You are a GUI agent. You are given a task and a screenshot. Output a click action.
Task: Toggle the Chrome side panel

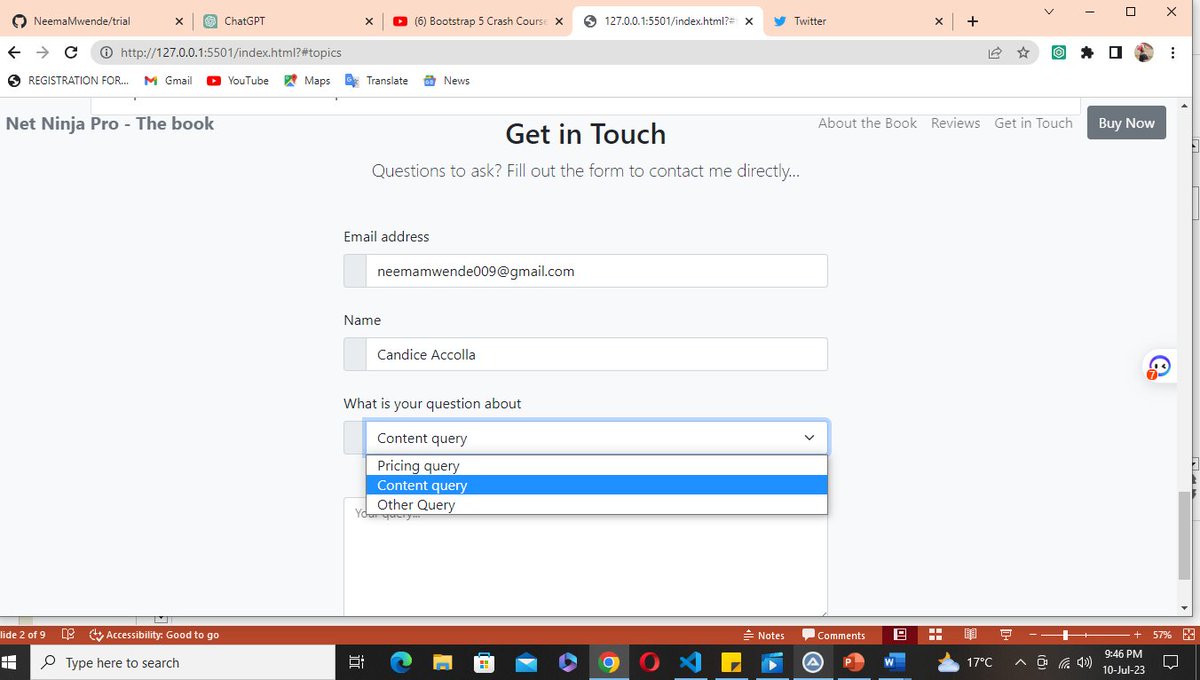click(1115, 53)
